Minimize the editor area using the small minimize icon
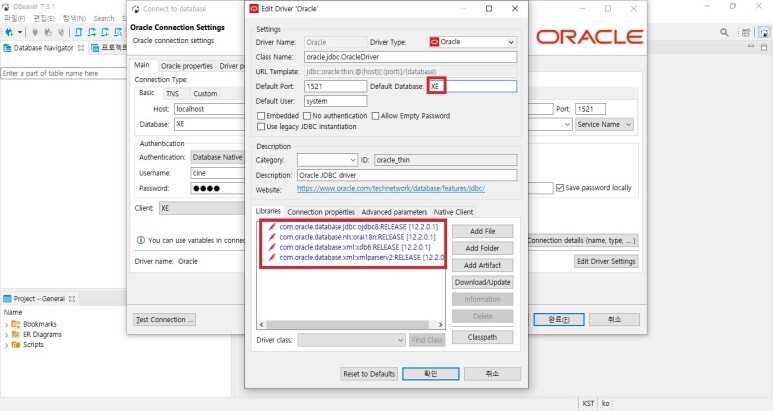Screen dimensions: 773x411 coord(751,47)
